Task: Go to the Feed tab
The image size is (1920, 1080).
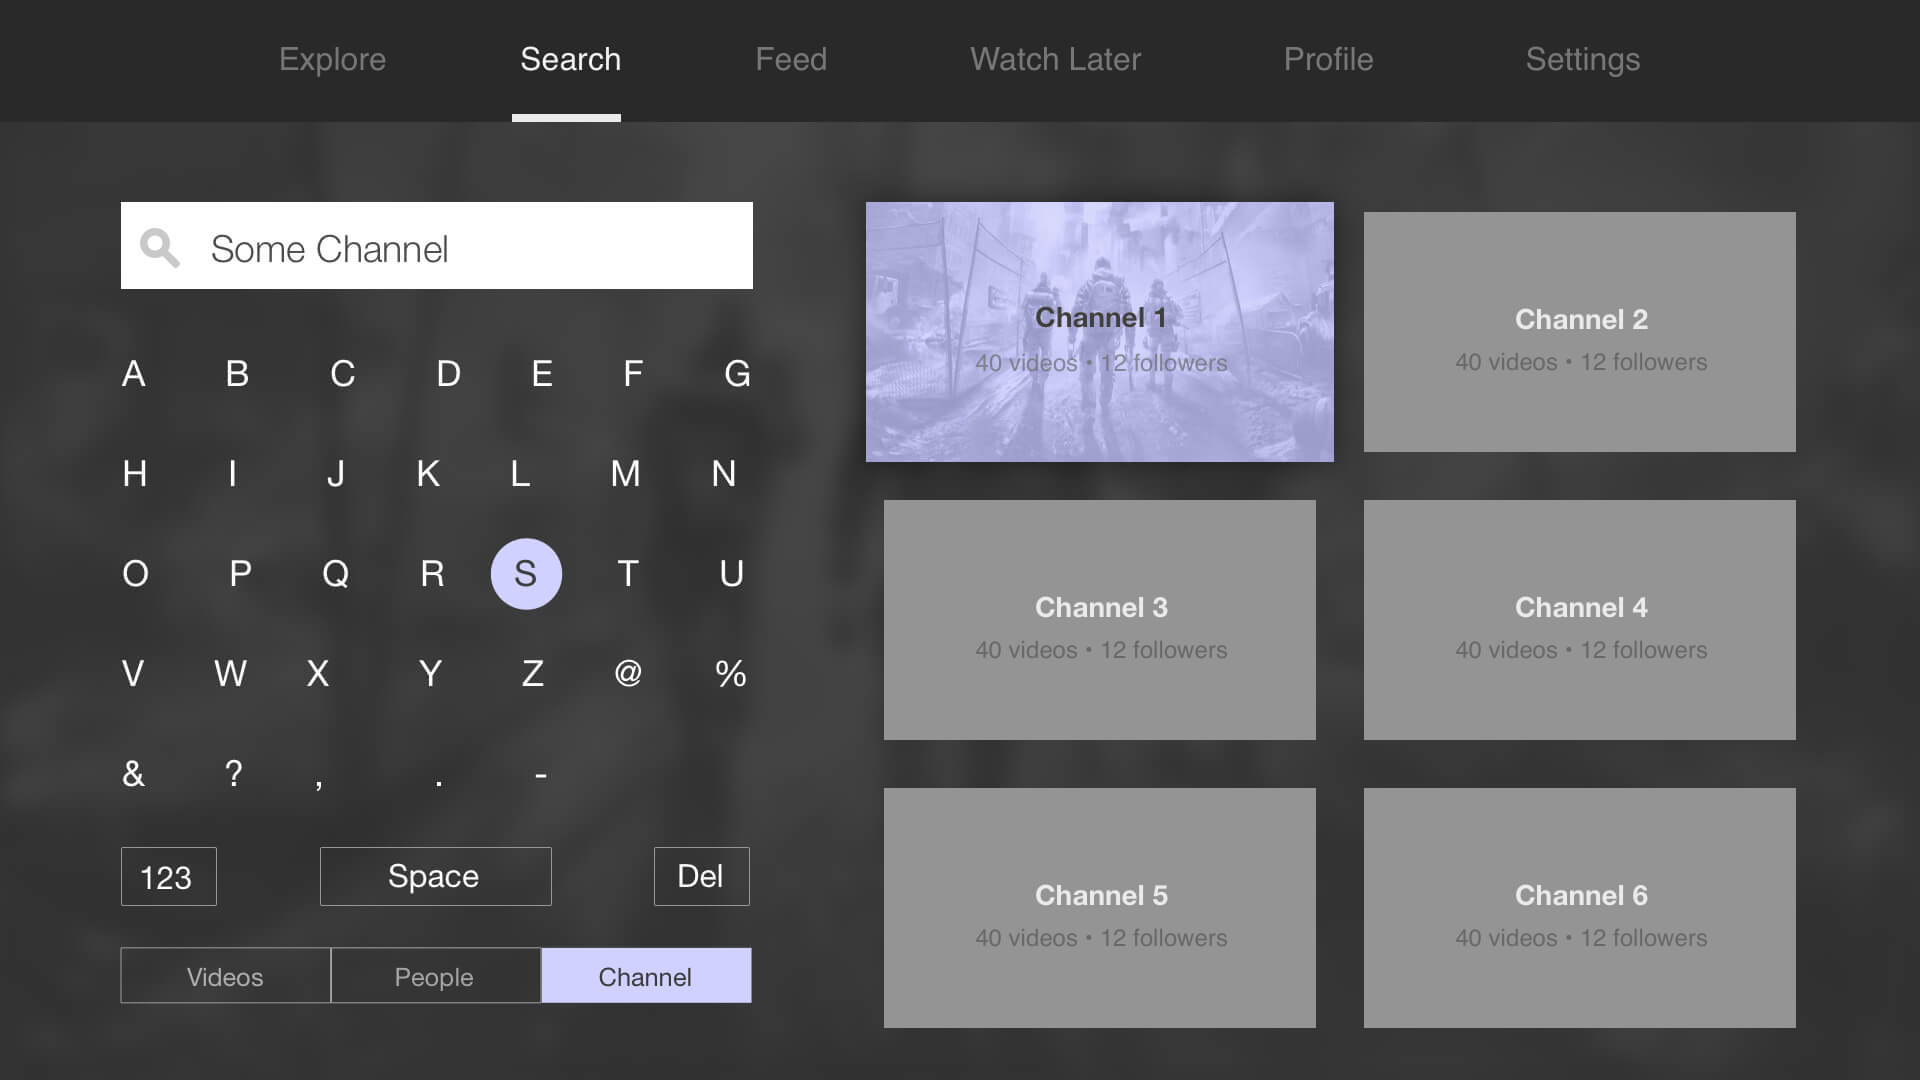Action: point(791,59)
